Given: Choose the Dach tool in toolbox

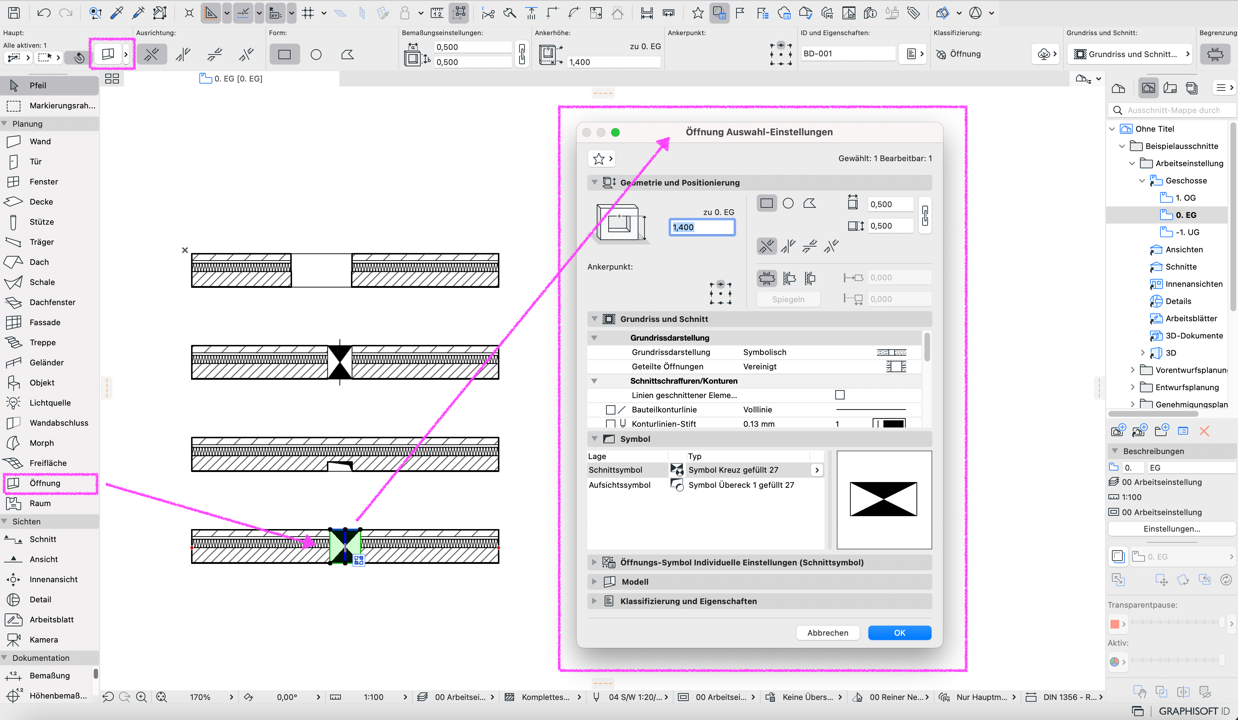Looking at the screenshot, I should click(x=50, y=262).
